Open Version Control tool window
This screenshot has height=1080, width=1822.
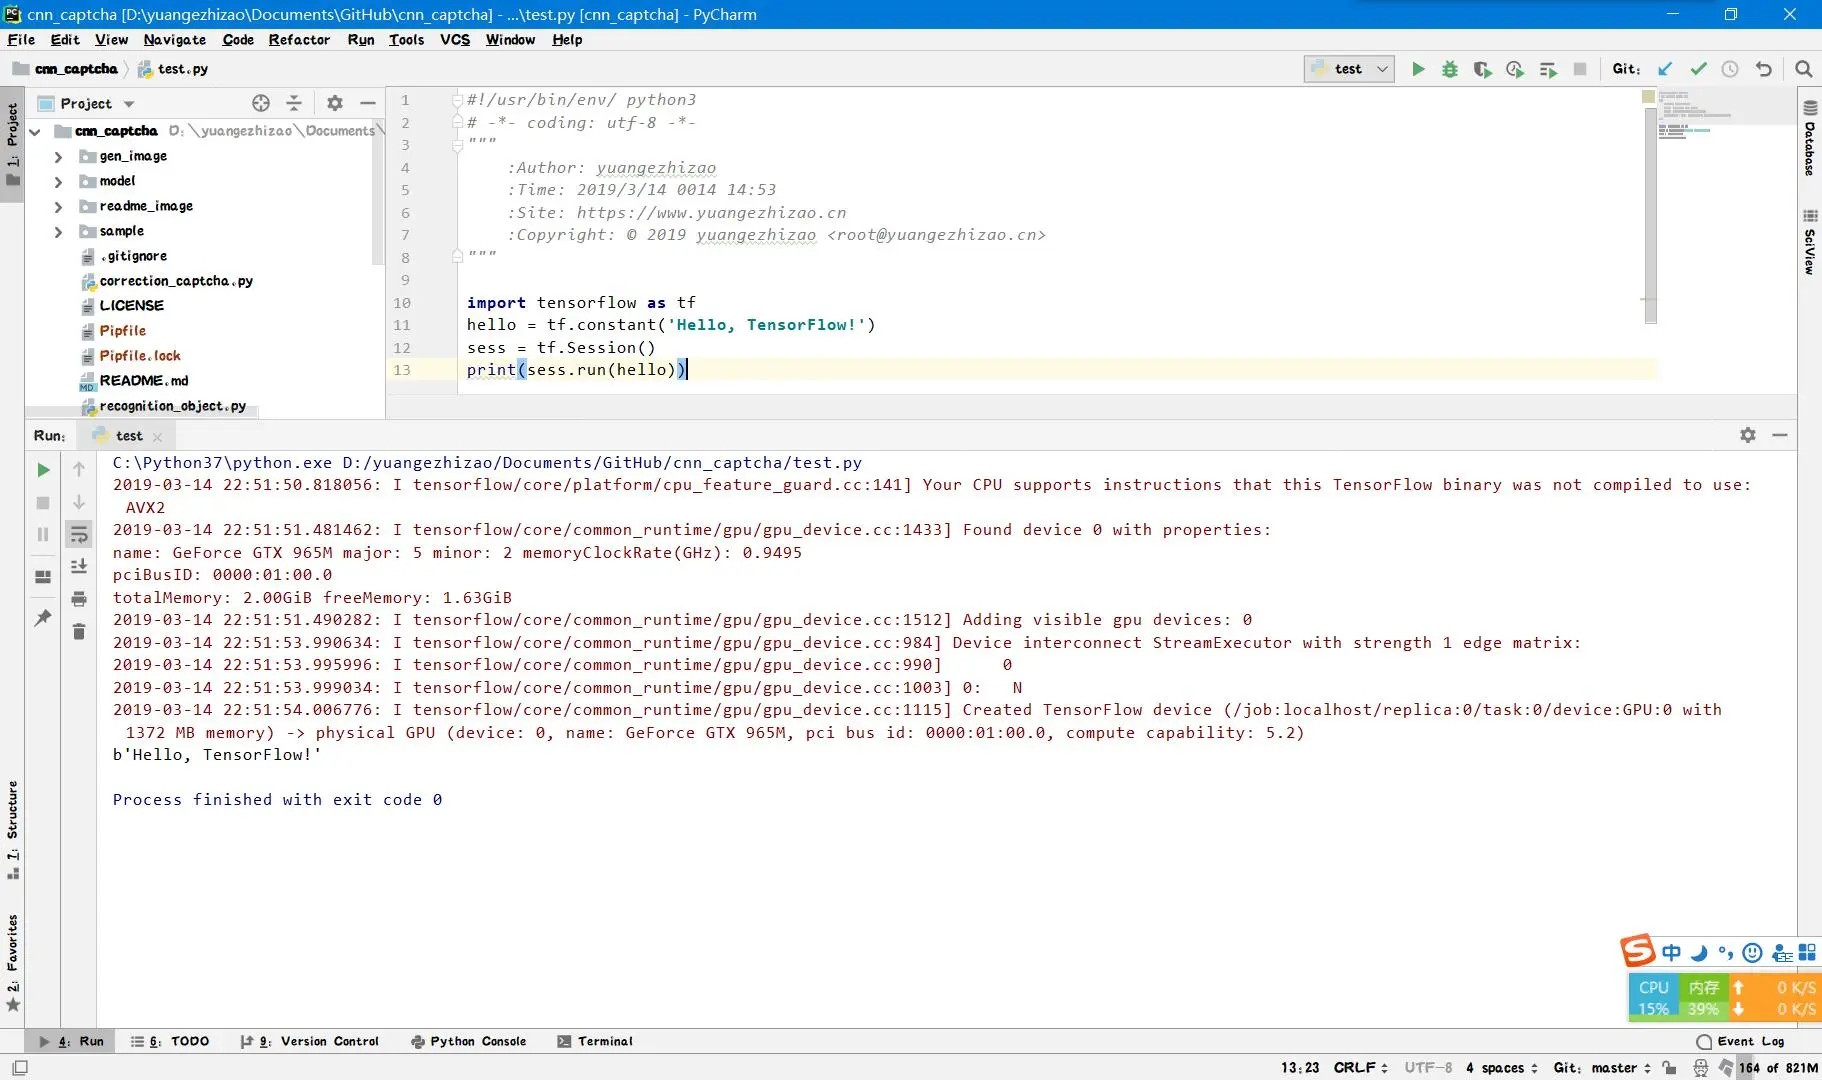click(x=310, y=1041)
